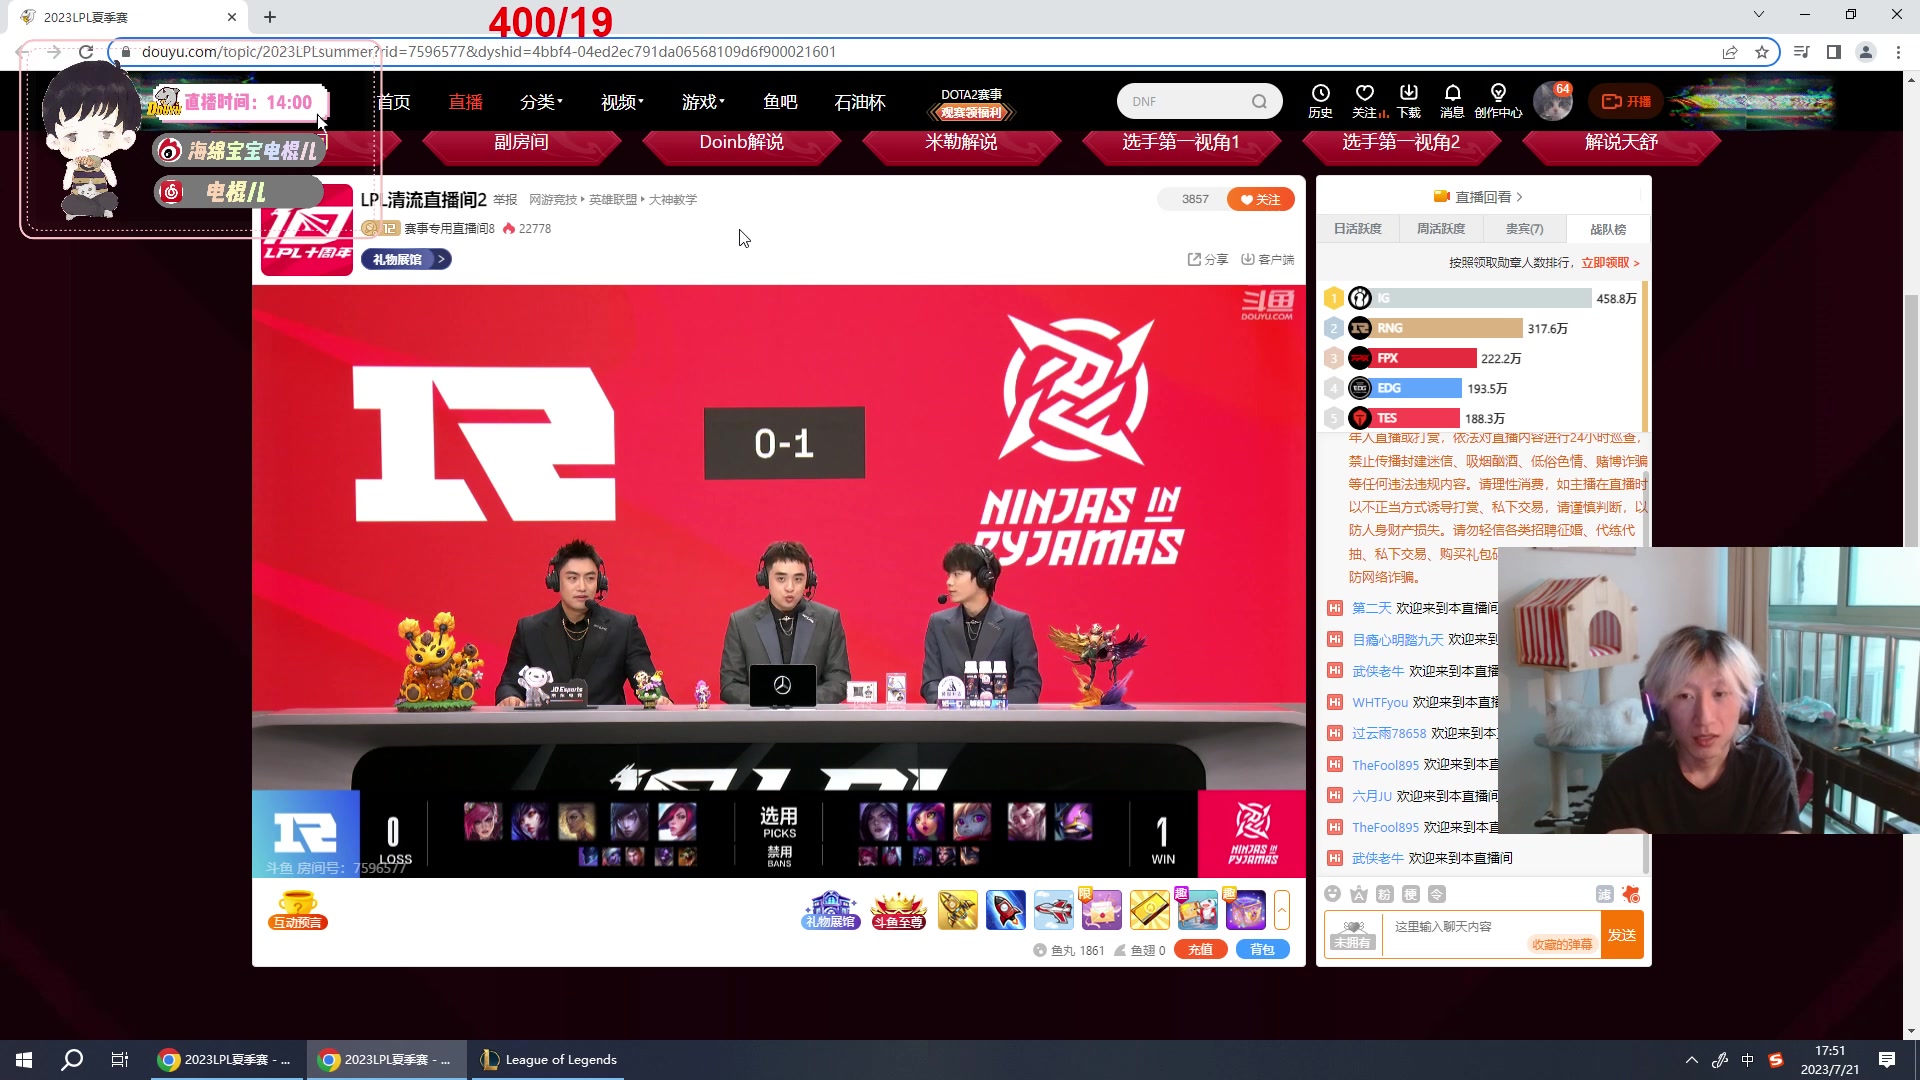Click the 下载 download icon

(1408, 101)
